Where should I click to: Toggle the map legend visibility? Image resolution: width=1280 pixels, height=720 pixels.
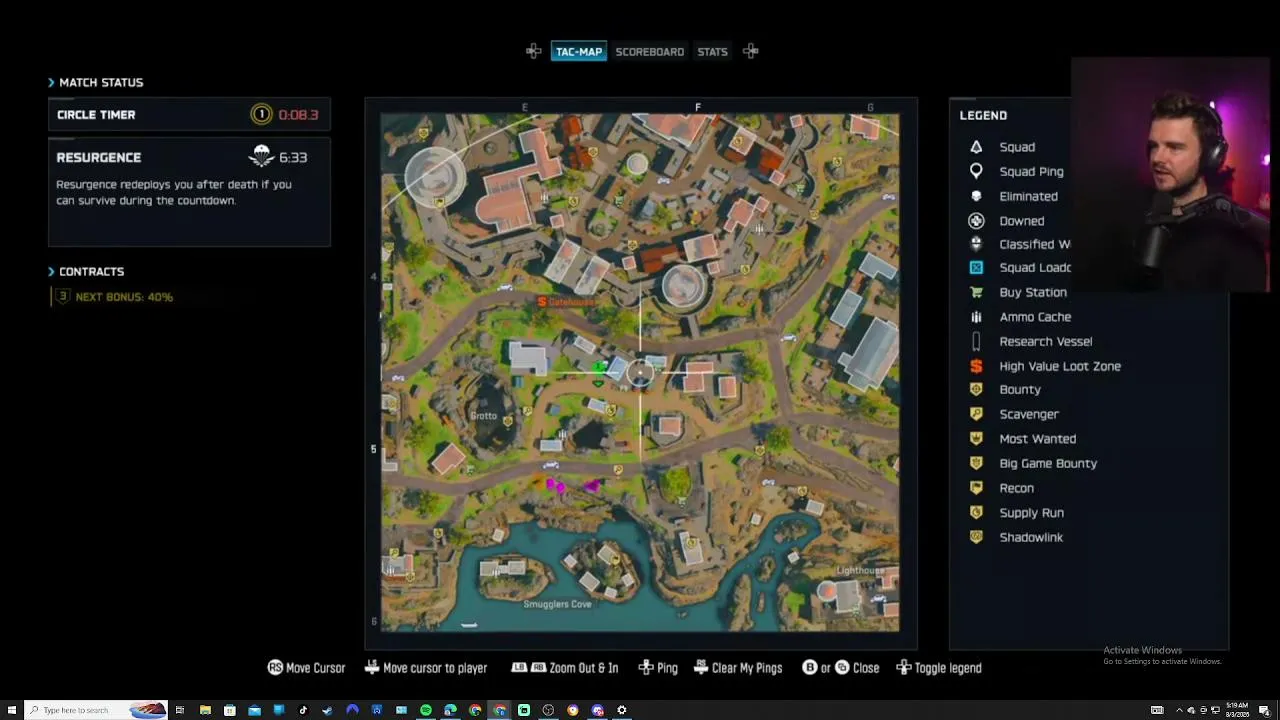pyautogui.click(x=939, y=668)
